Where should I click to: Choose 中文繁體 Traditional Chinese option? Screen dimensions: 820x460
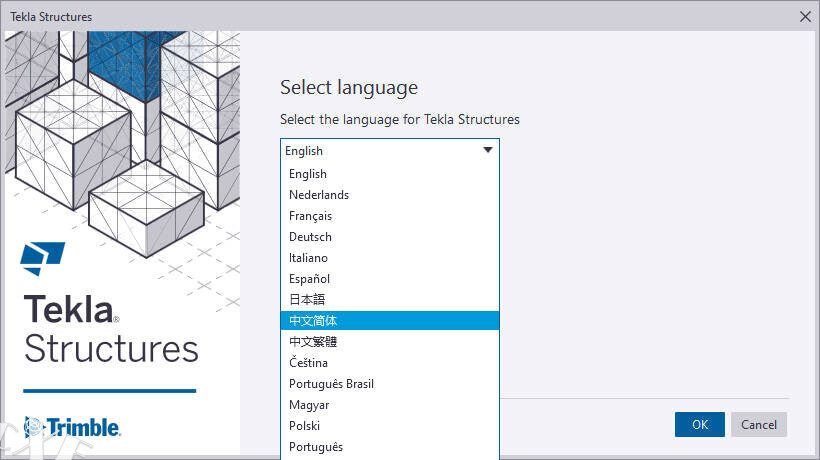pos(313,342)
